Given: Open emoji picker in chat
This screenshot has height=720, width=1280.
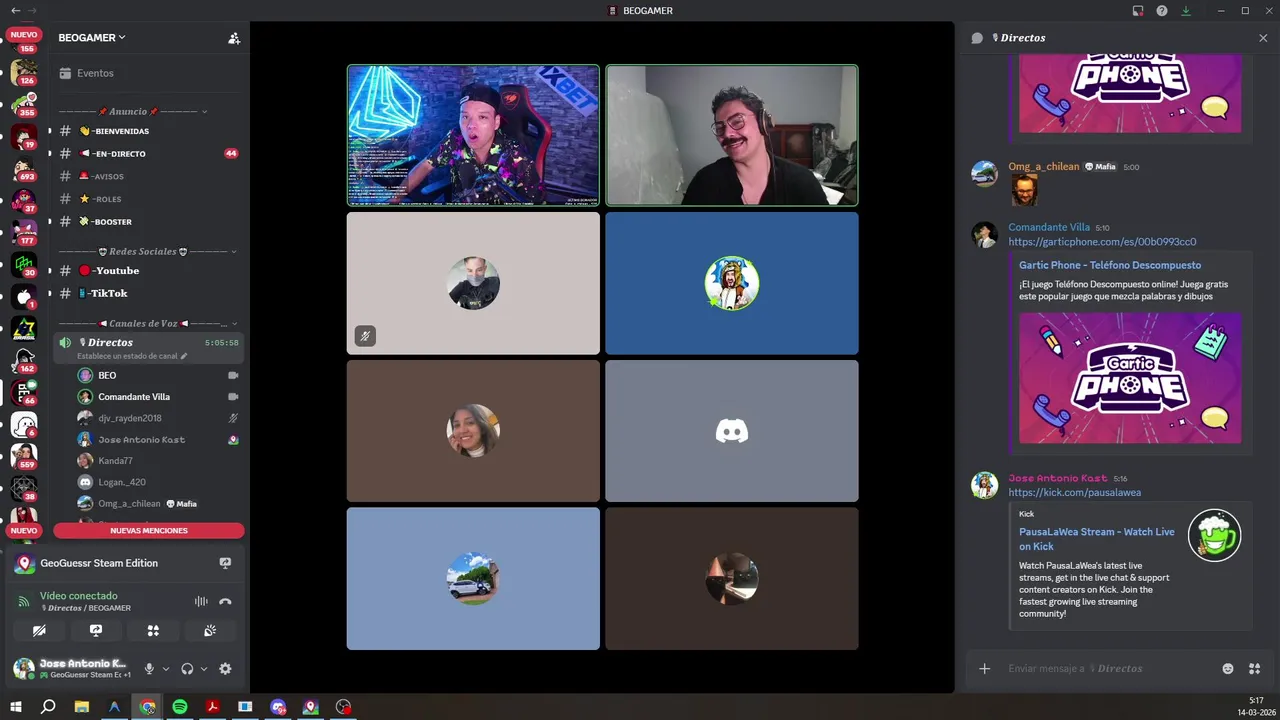Looking at the screenshot, I should [1228, 669].
